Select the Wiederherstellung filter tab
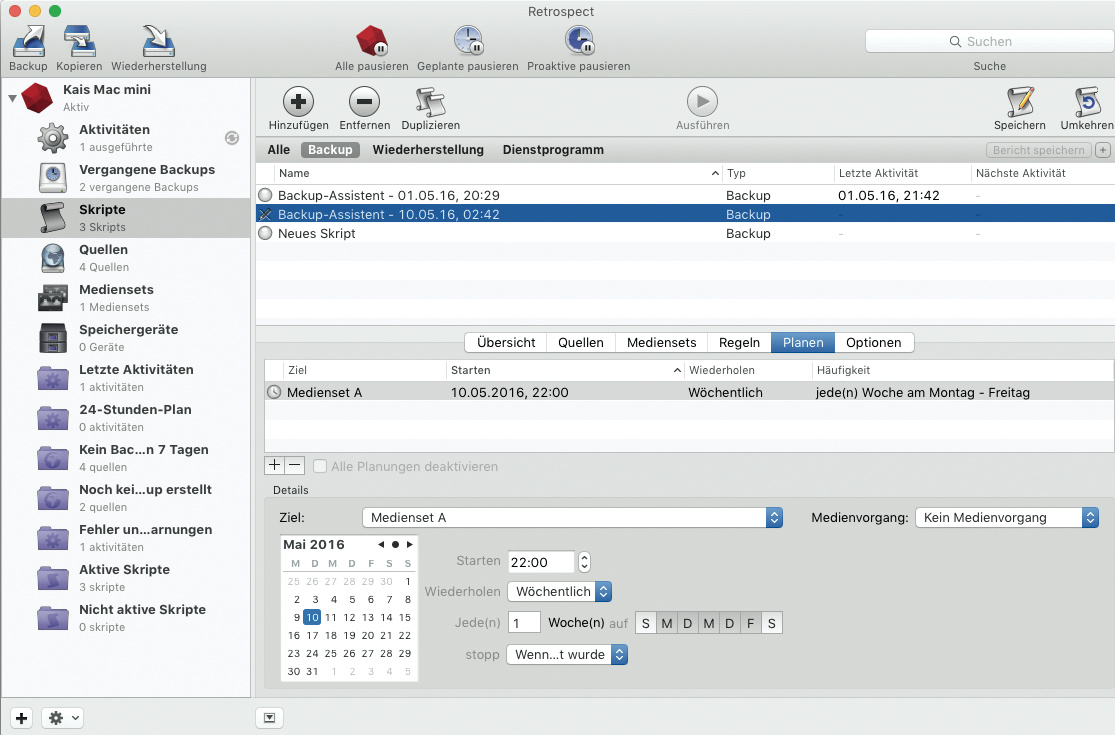Screen dimensions: 1115x735 428,150
